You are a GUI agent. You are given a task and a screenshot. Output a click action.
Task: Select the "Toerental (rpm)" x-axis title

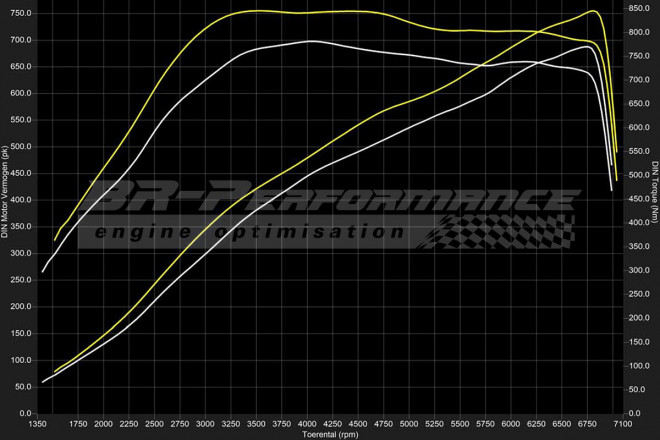pyautogui.click(x=331, y=434)
